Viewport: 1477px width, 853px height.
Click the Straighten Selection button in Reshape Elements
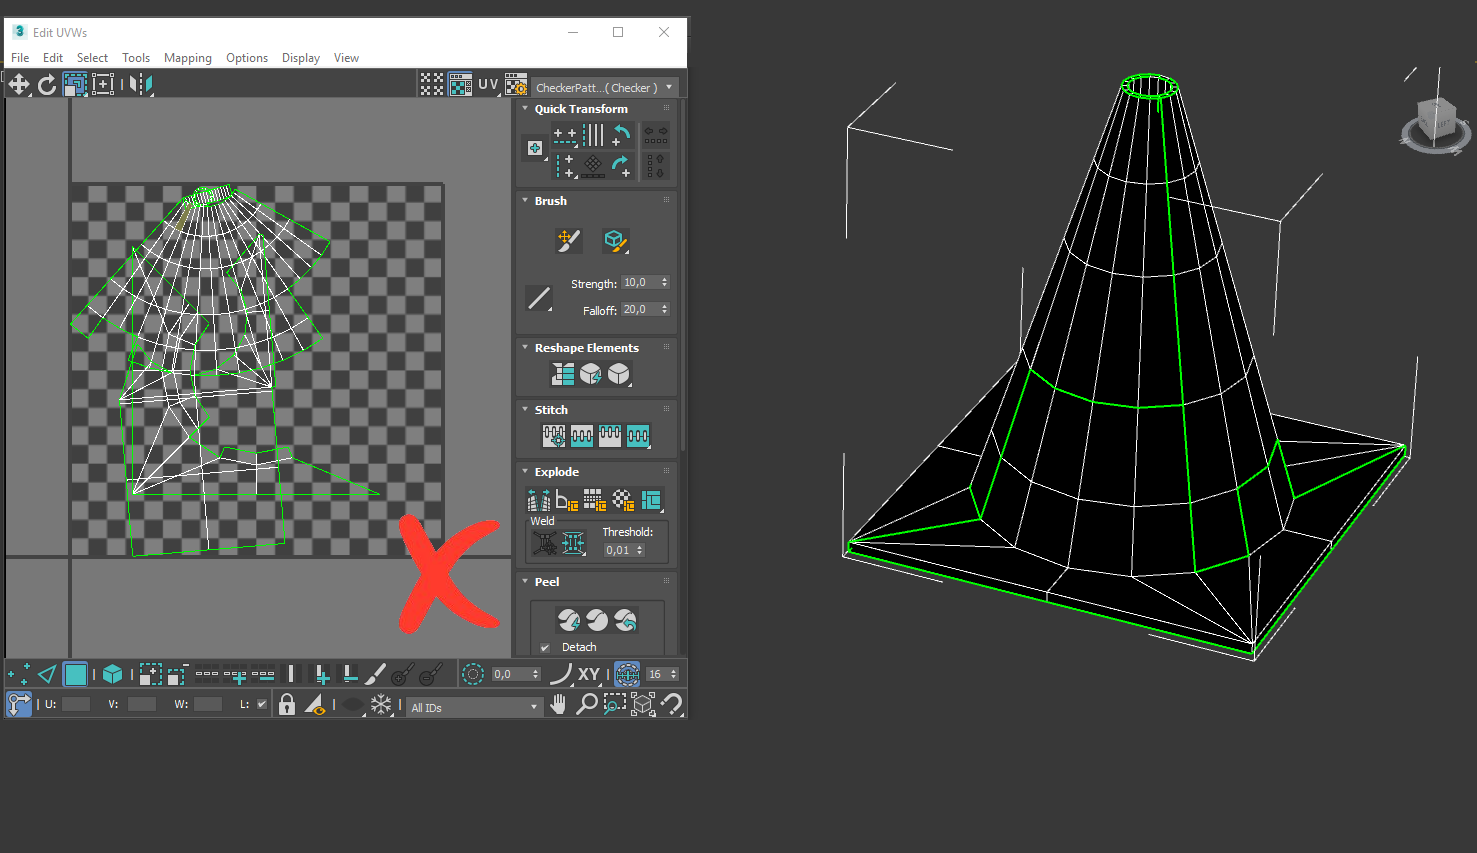click(563, 374)
